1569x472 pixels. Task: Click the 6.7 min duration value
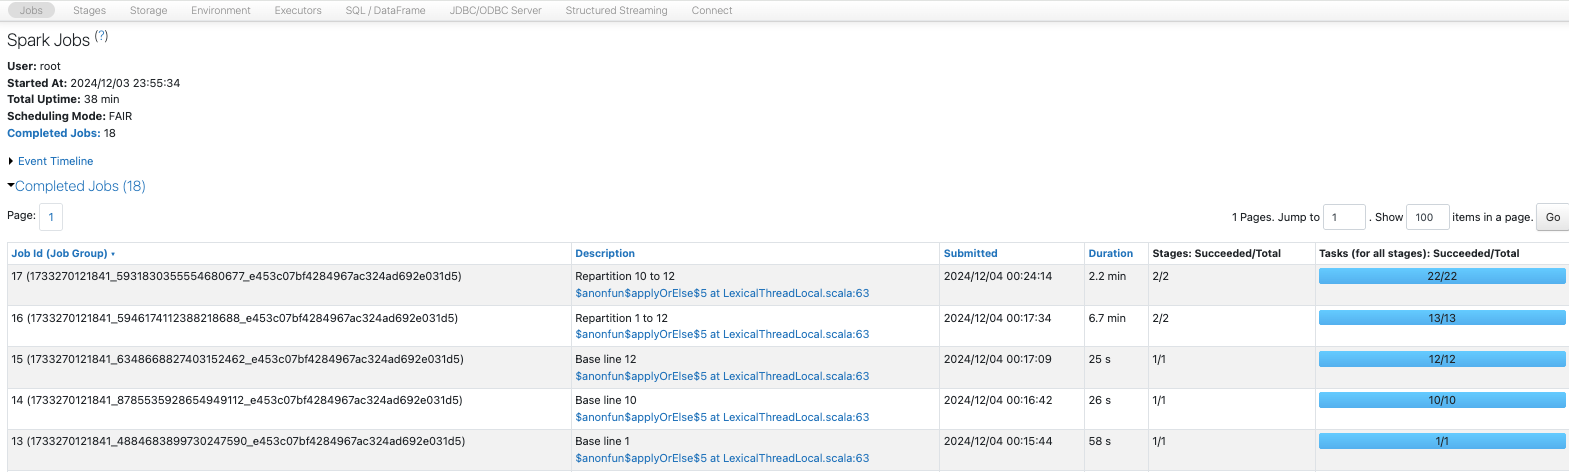1107,318
